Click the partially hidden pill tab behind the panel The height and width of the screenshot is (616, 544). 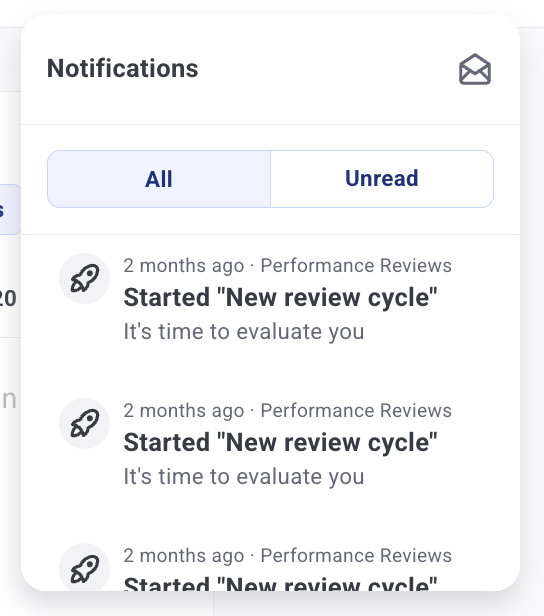coord(10,209)
